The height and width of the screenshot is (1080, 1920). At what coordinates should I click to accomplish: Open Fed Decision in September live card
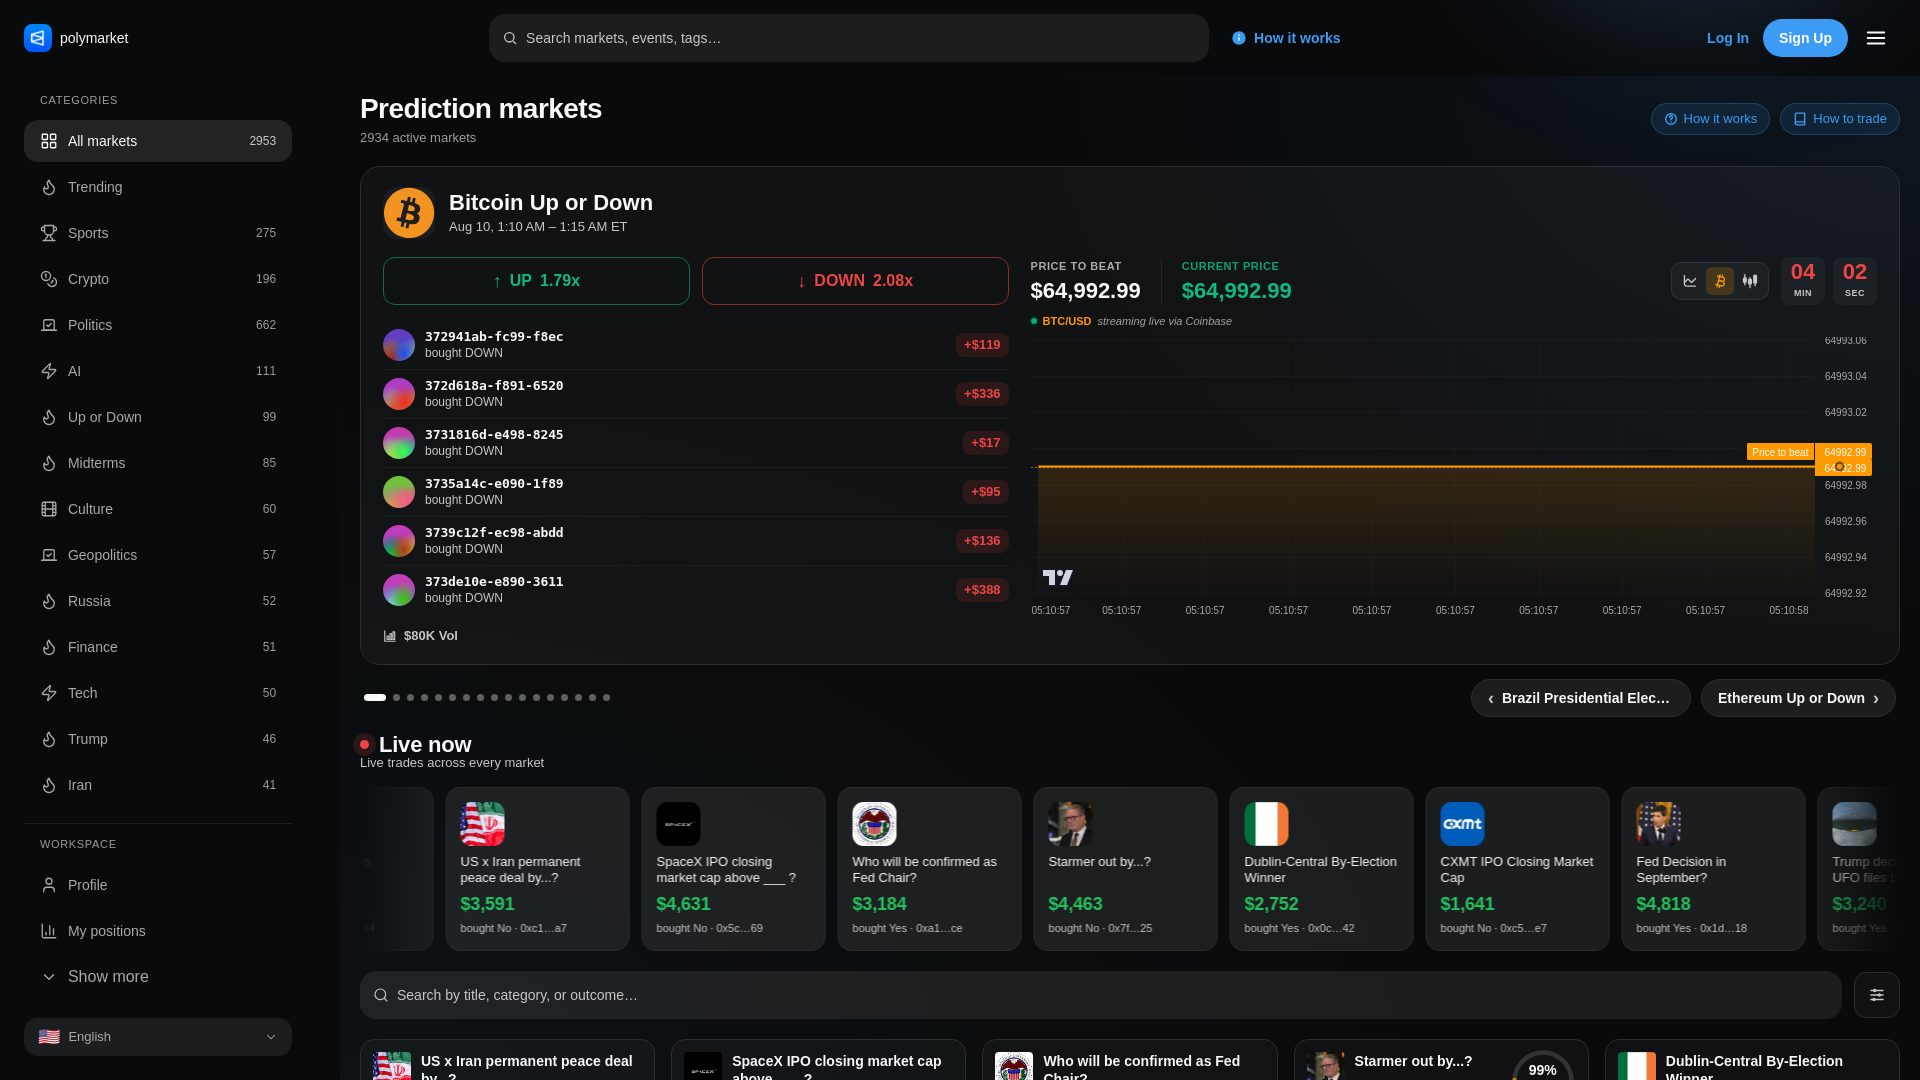1713,868
